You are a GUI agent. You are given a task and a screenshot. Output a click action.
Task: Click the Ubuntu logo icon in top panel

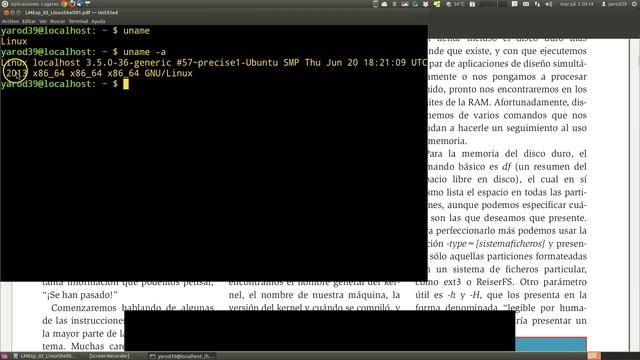coord(5,4)
